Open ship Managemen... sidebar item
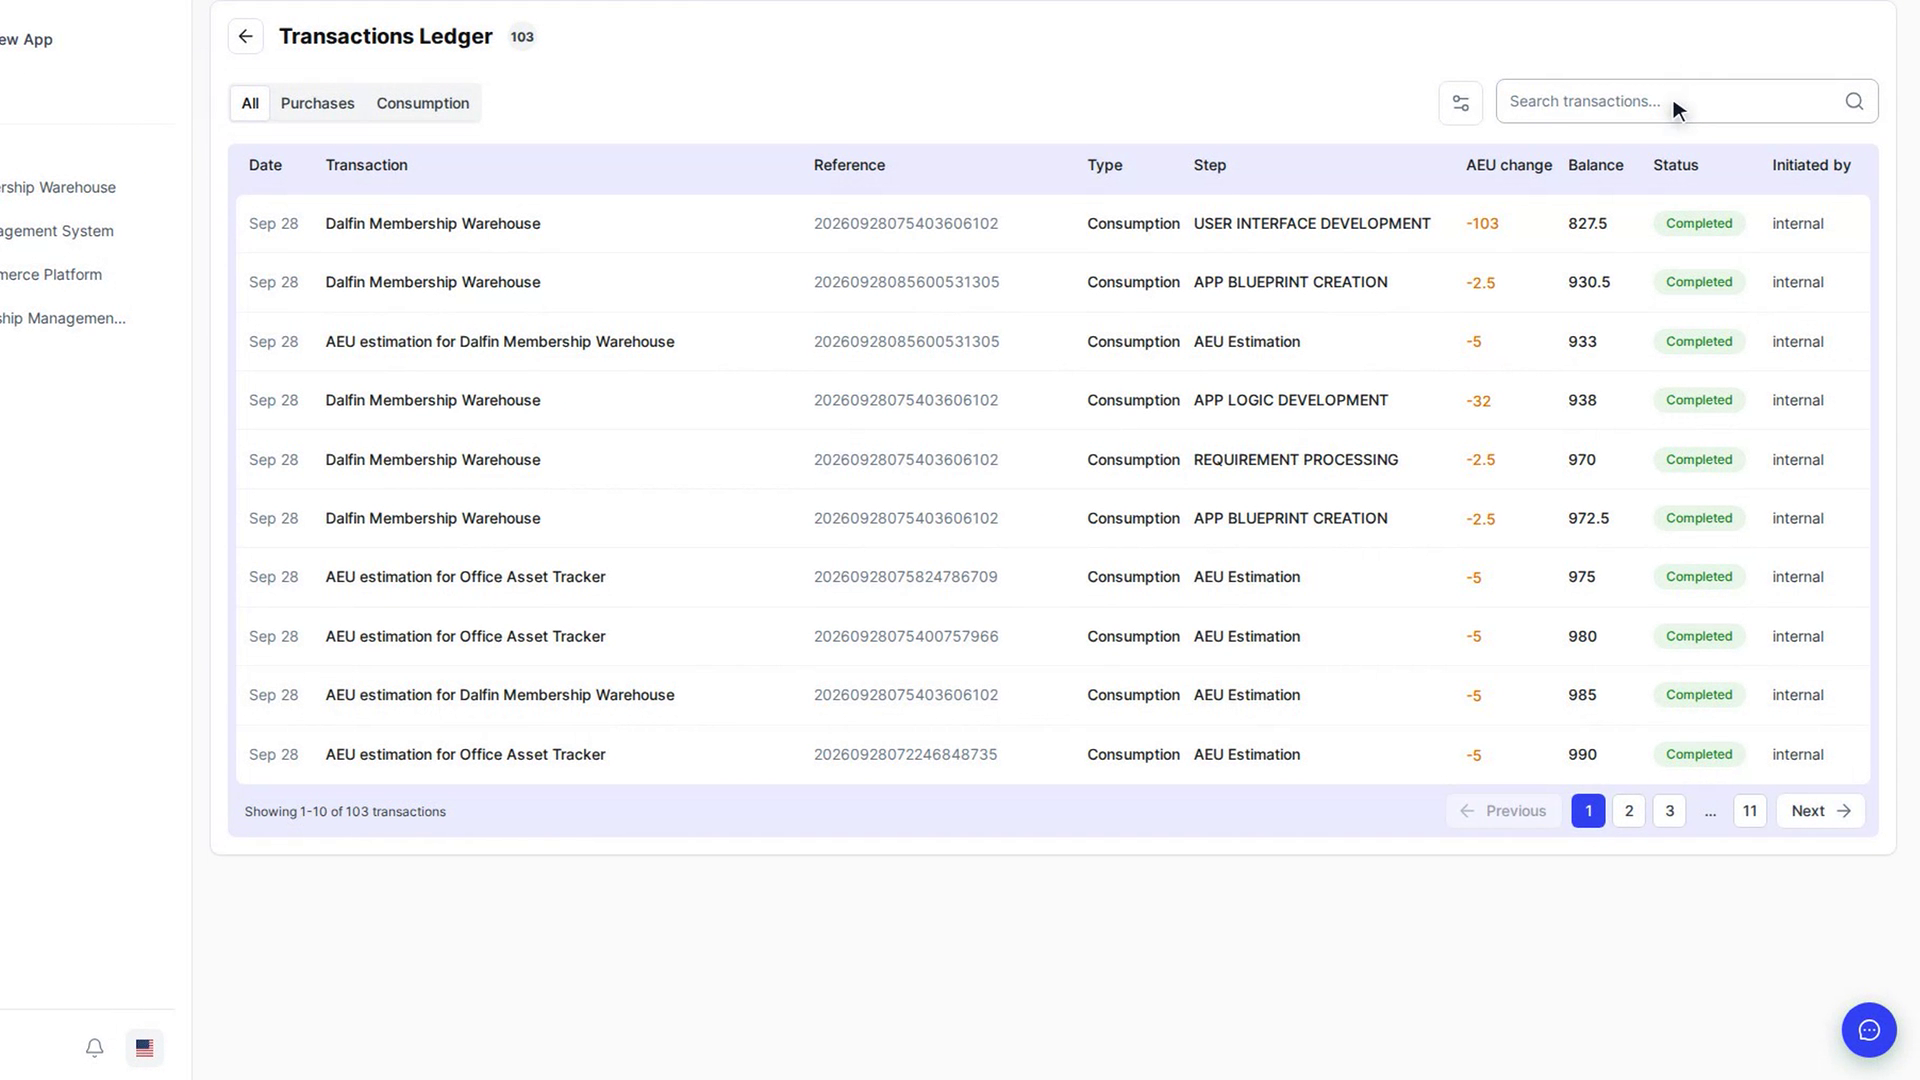Viewport: 1920px width, 1080px height. click(63, 318)
